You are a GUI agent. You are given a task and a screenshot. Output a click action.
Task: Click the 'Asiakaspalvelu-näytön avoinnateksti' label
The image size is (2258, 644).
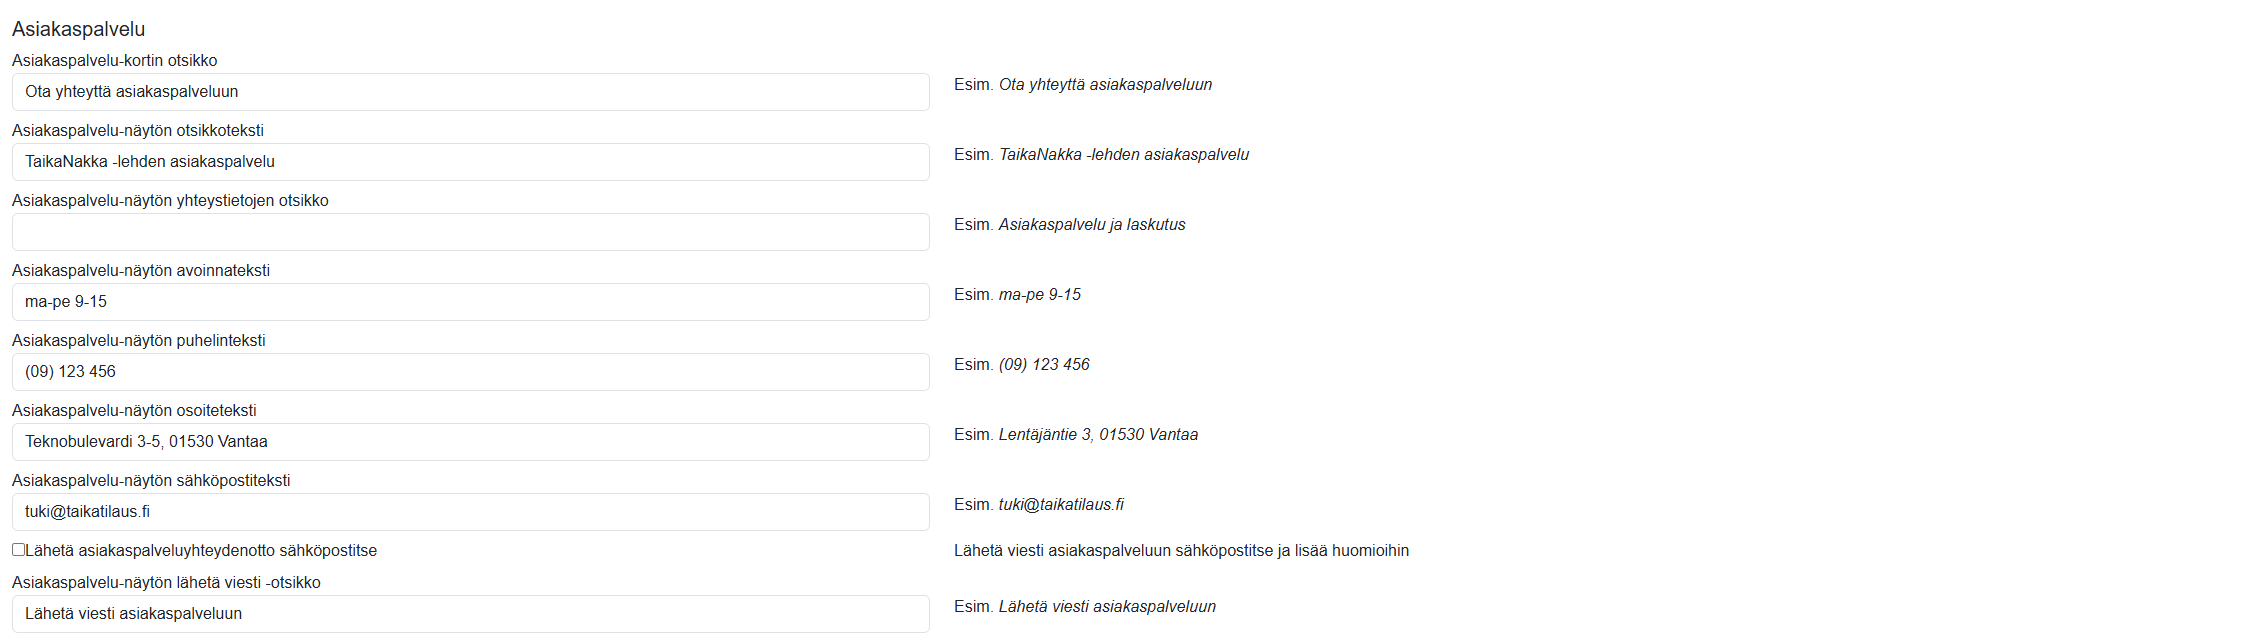point(141,271)
